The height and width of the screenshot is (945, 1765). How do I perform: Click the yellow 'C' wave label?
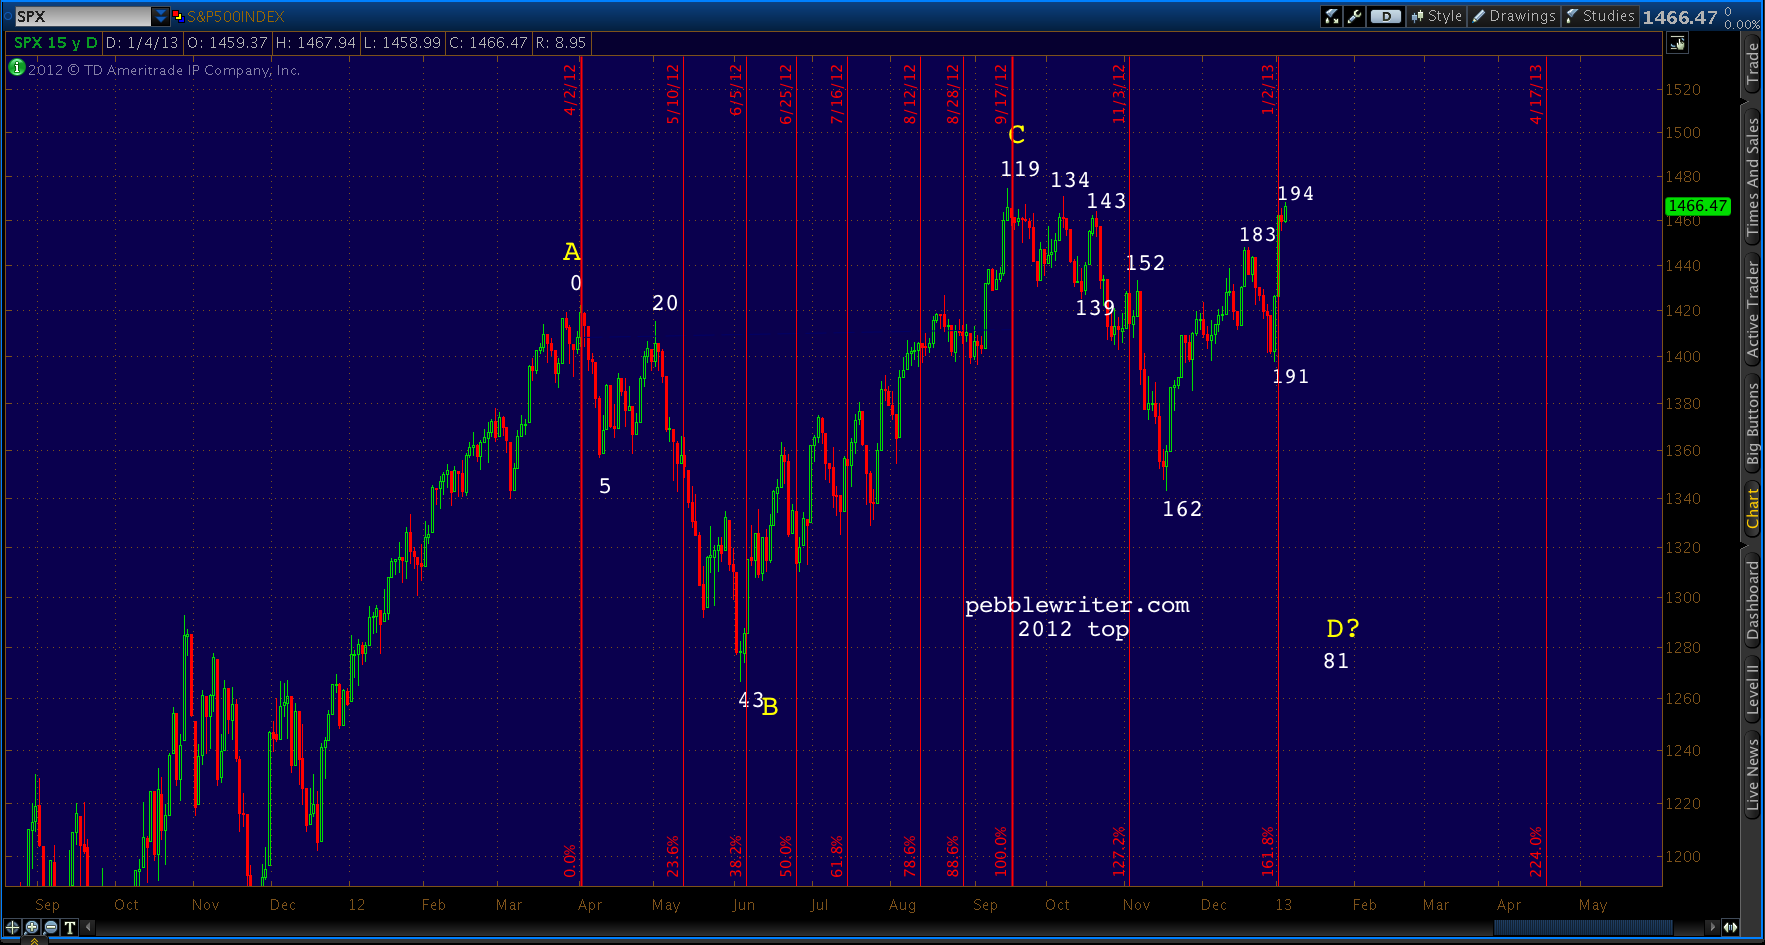[x=1017, y=135]
